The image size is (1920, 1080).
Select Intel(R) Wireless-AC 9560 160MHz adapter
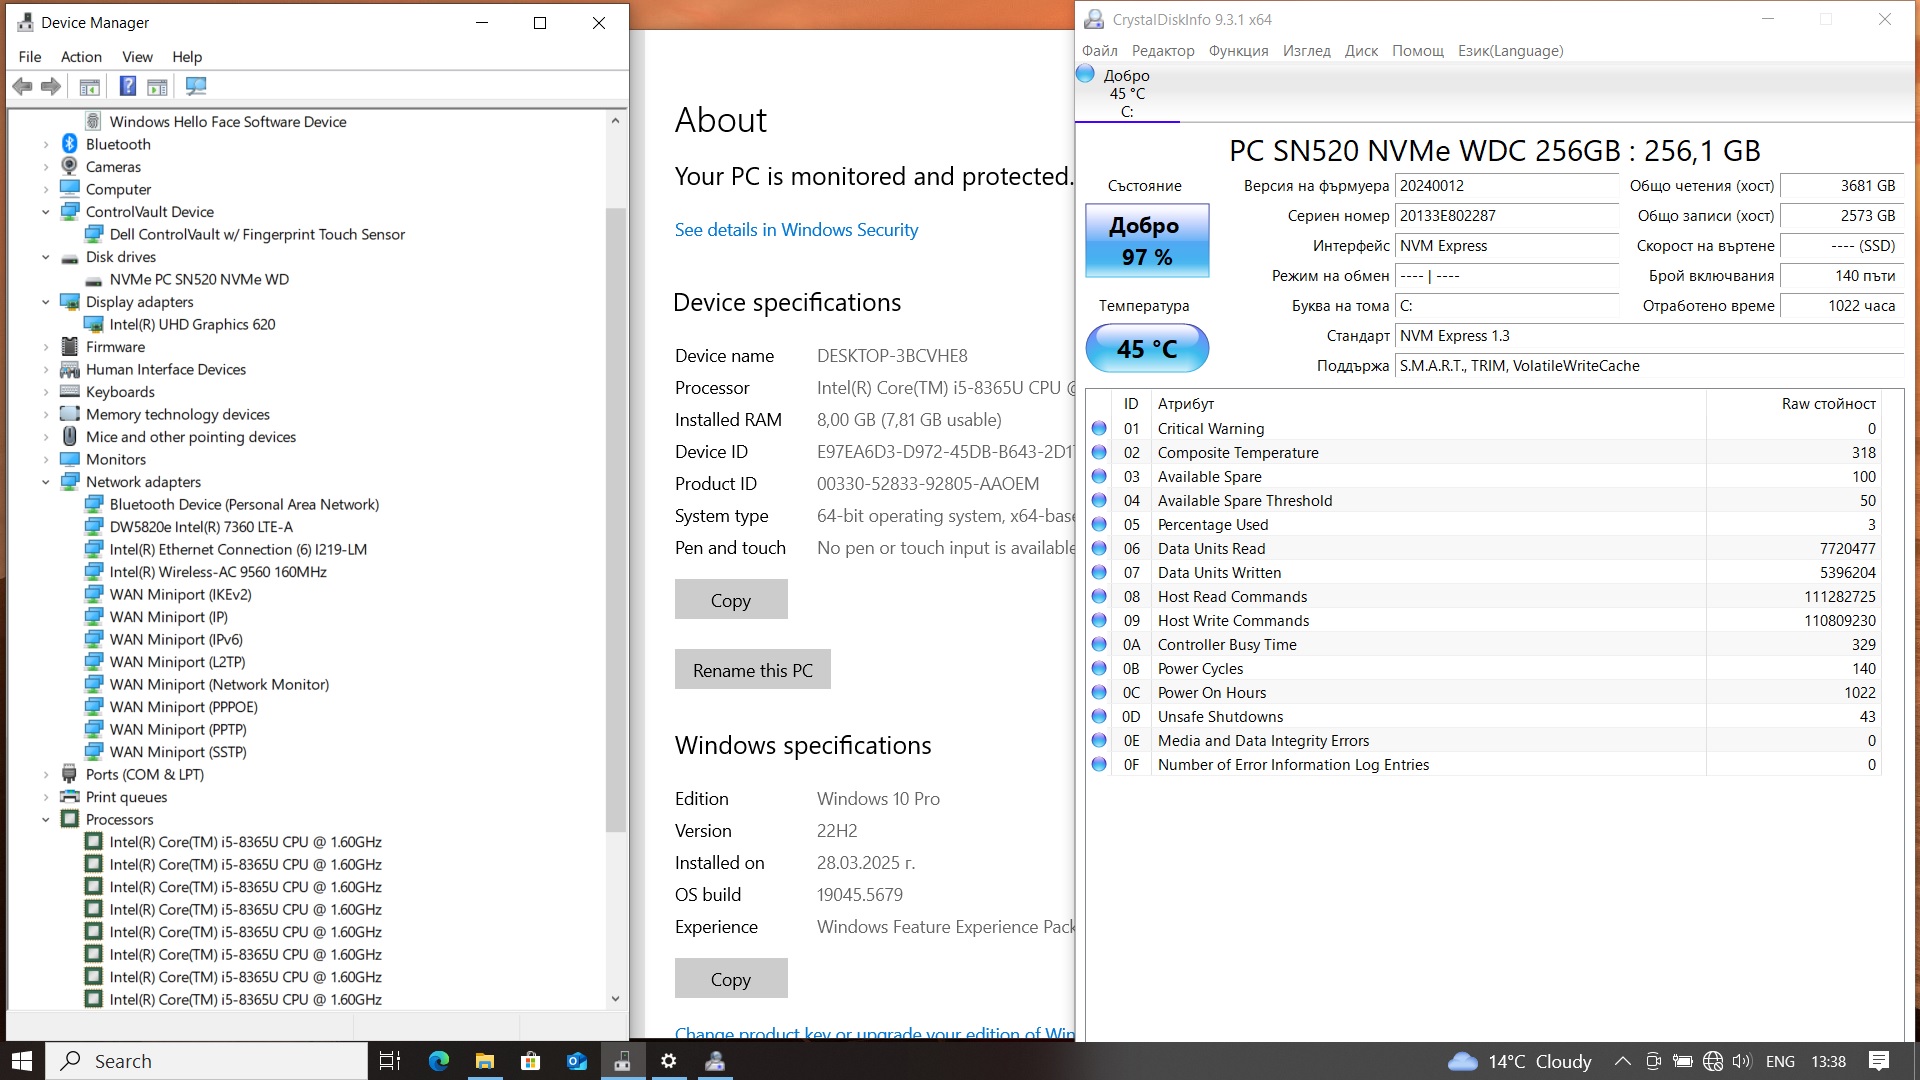pyautogui.click(x=218, y=572)
